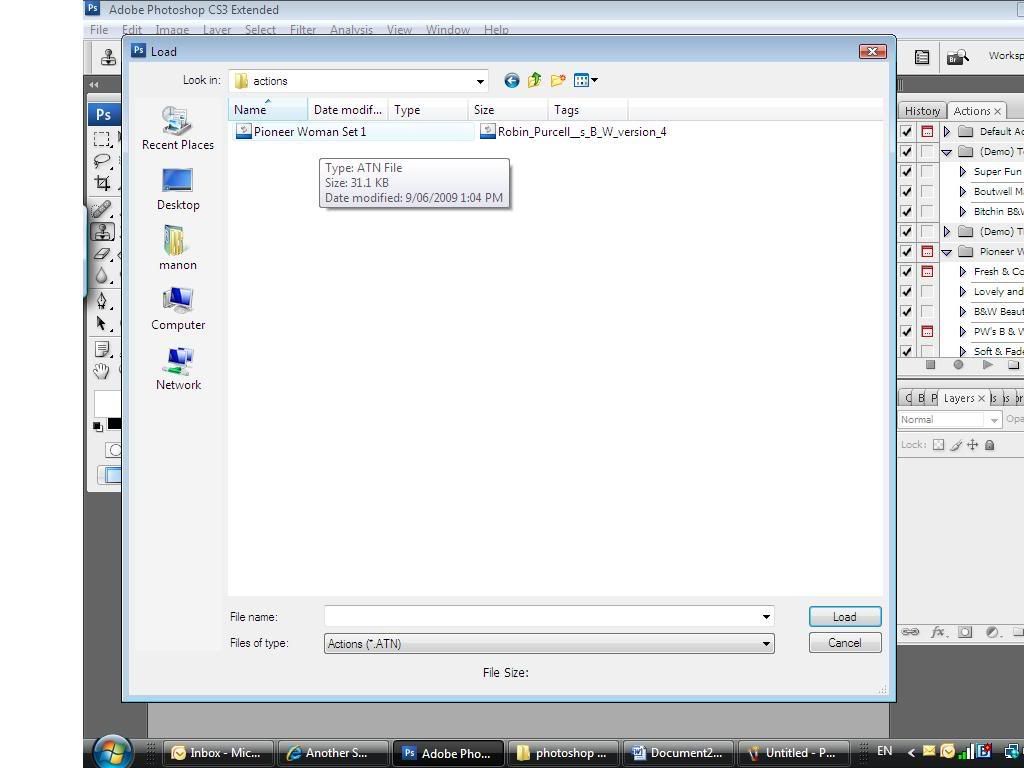Screen dimensions: 1024x768
Task: Click the Load button
Action: pos(844,617)
